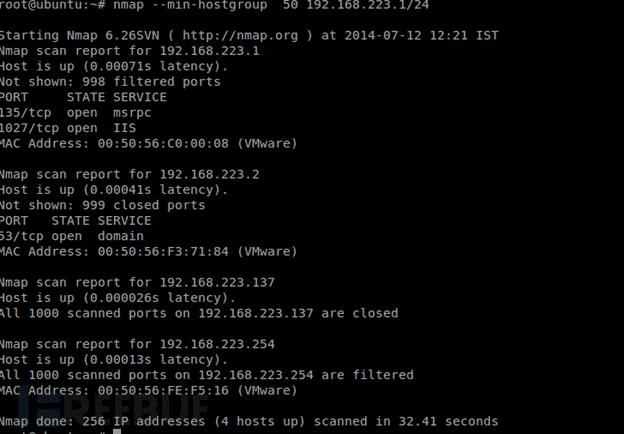
Task: Click the line saying all ports are filtered
Action: [x=206, y=375]
